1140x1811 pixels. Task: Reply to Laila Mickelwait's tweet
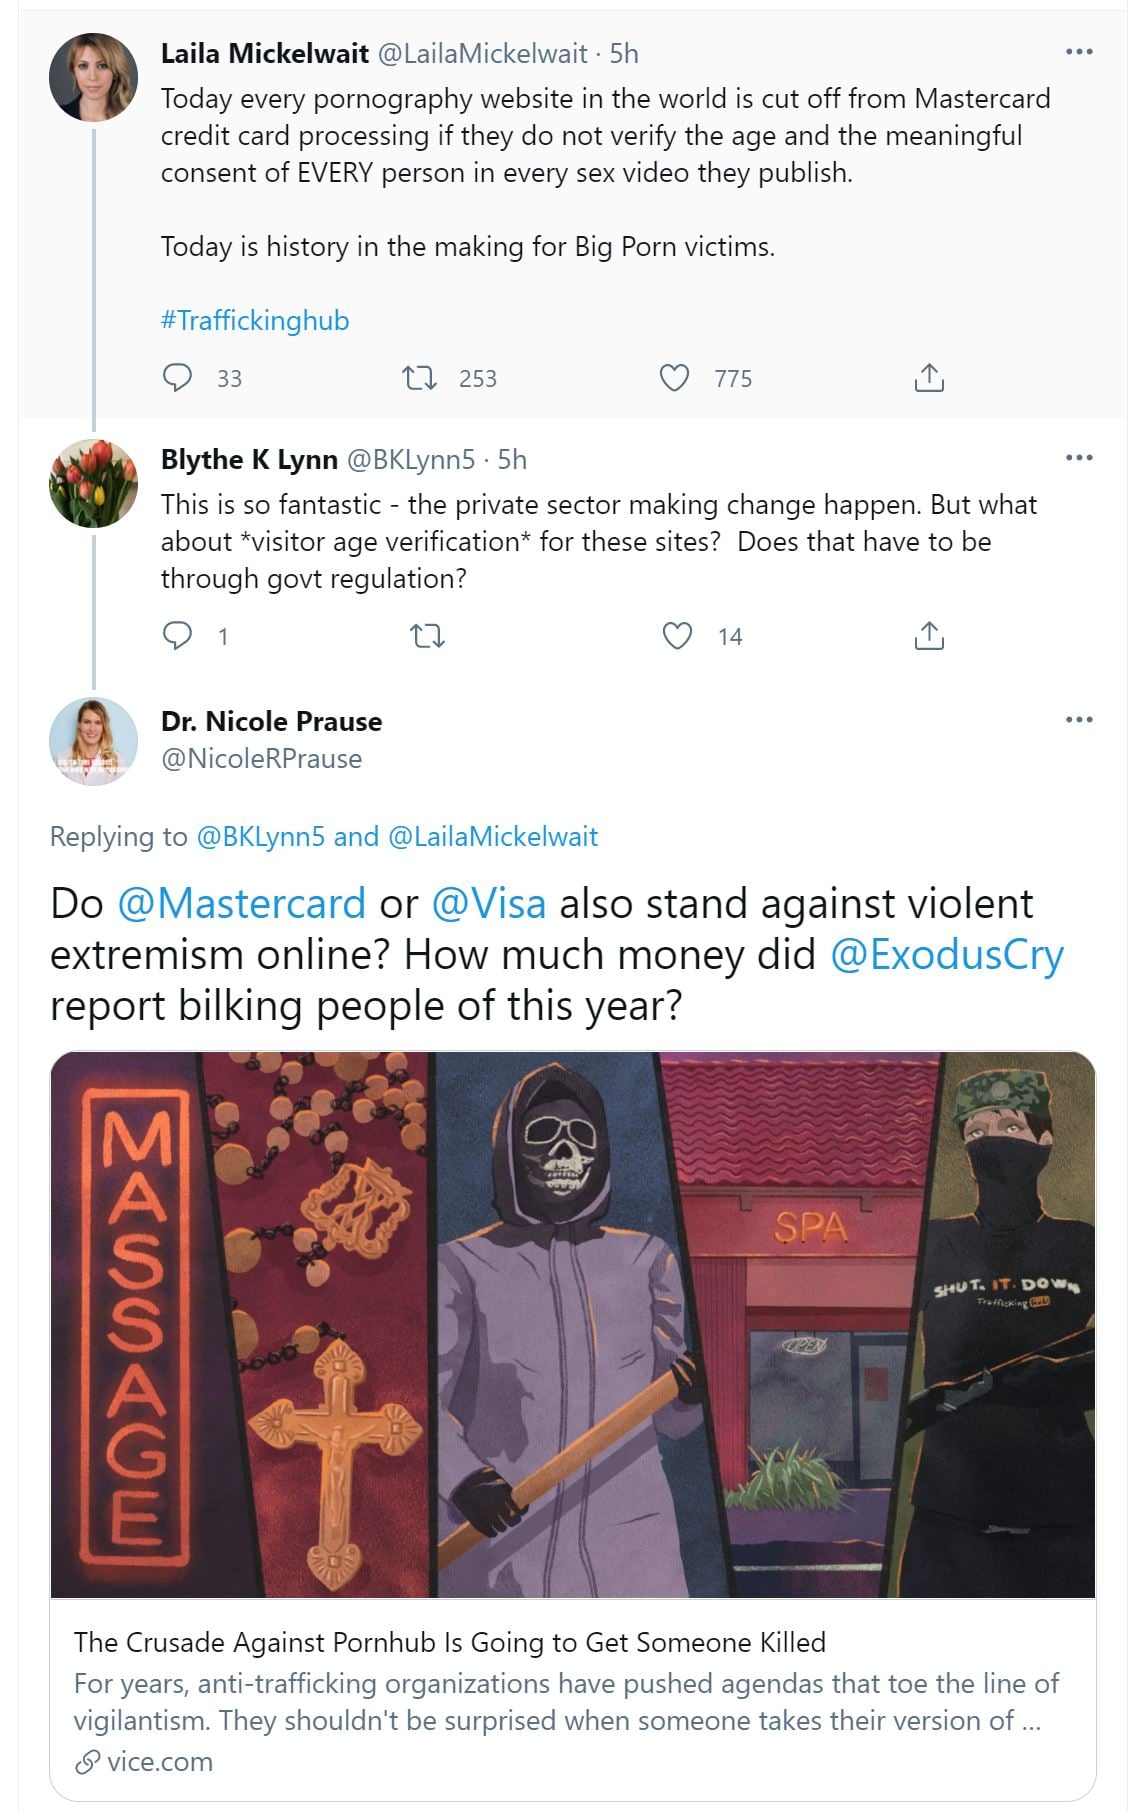[x=177, y=378]
